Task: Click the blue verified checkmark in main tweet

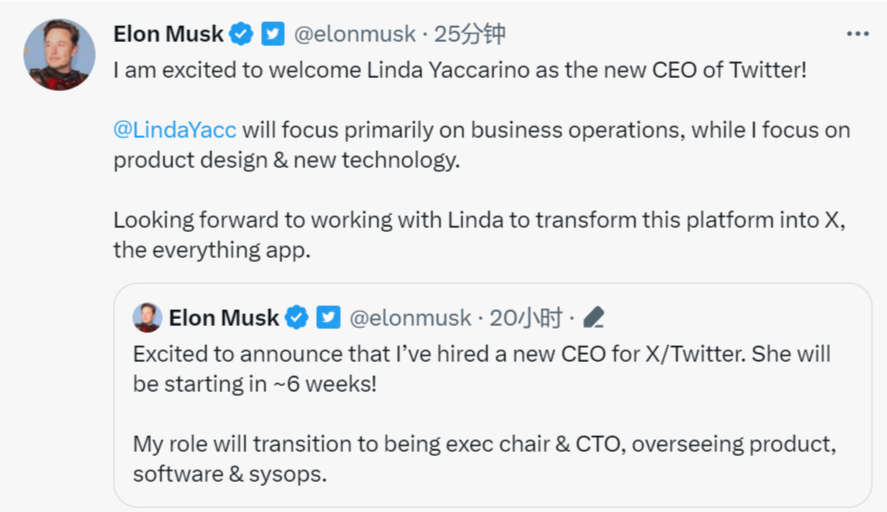Action: point(241,34)
